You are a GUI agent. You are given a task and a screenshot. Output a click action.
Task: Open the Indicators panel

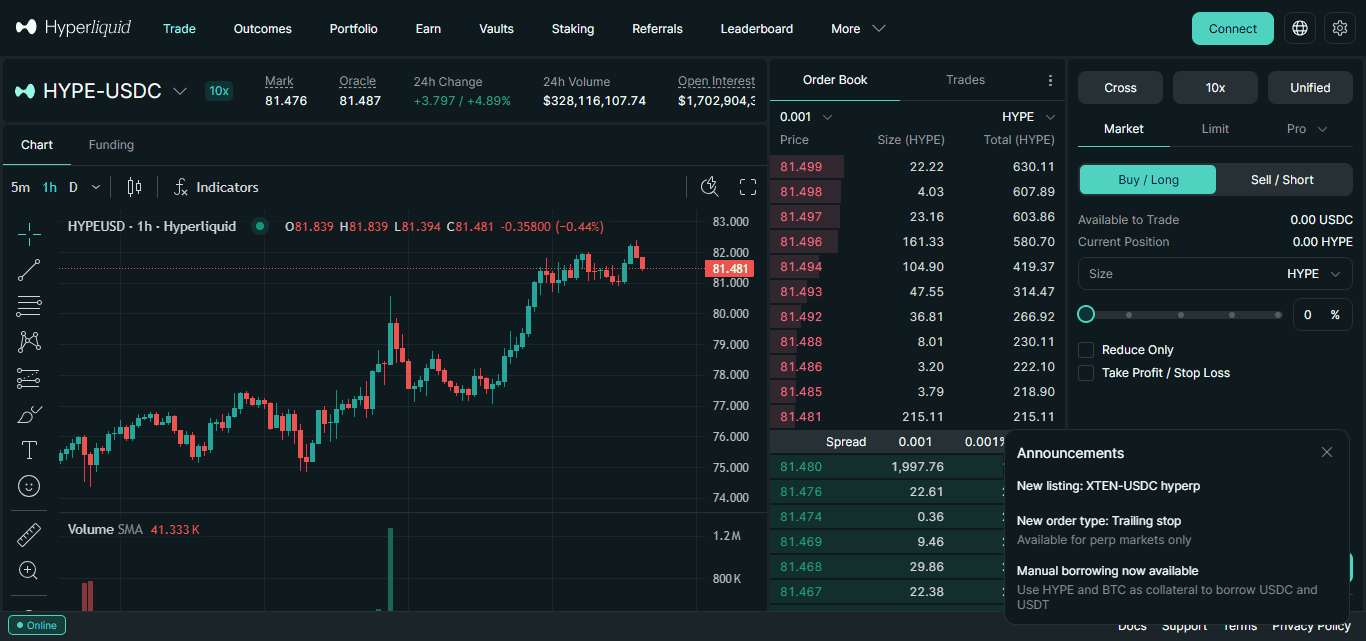pos(216,187)
